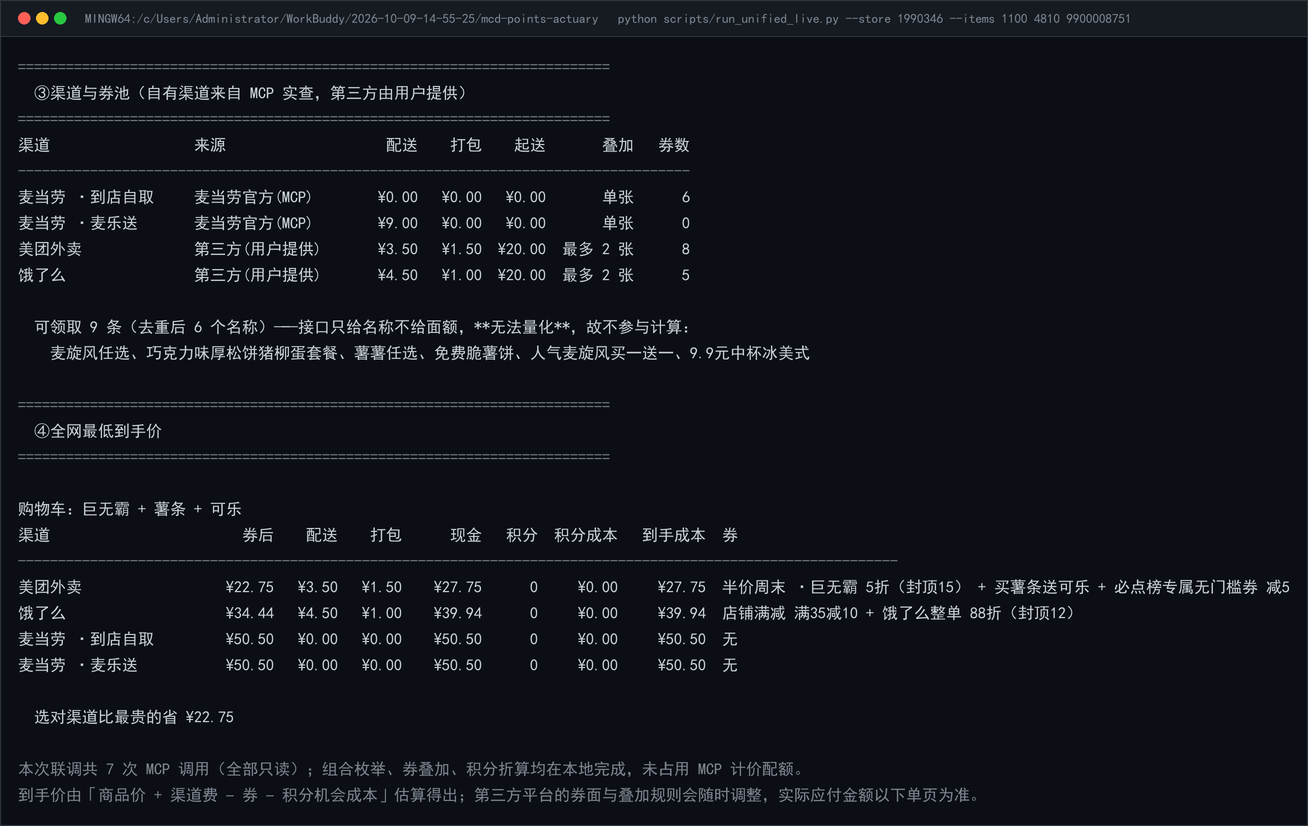Click coupon count 5 for 饿了么
The image size is (1308, 826).
point(685,275)
